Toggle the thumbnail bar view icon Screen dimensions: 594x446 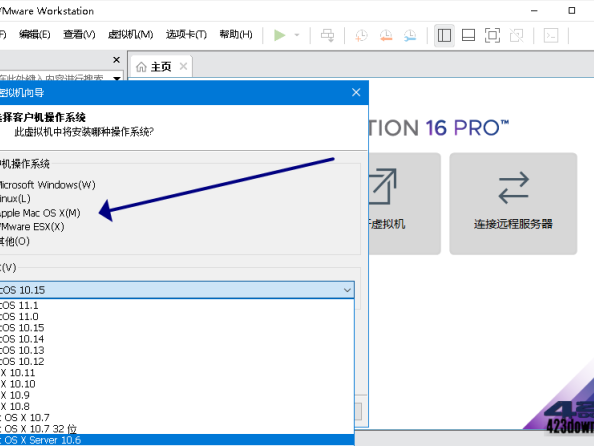point(468,35)
